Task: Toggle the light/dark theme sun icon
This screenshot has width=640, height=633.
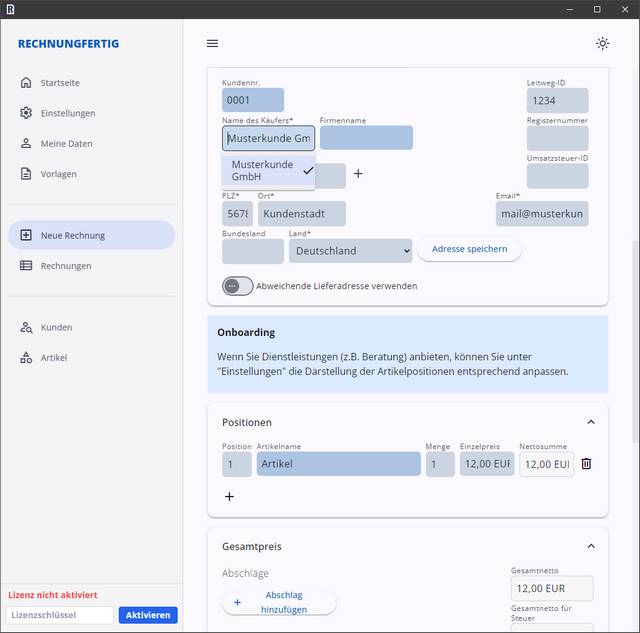Action: coord(602,44)
